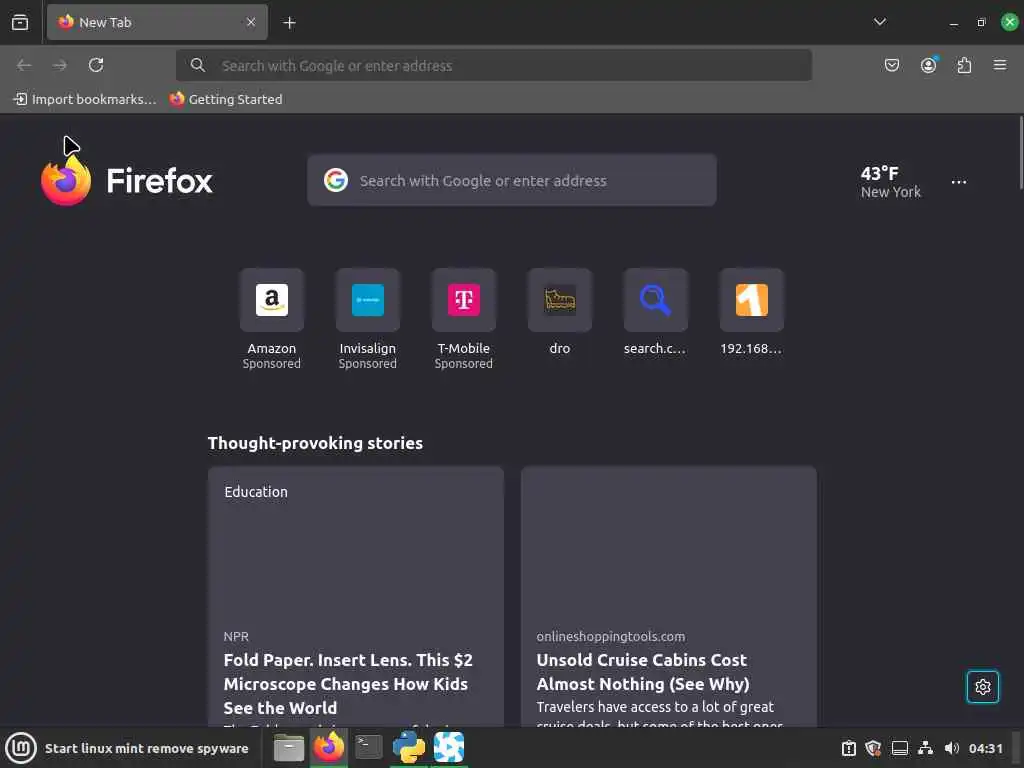Open Save to Pocket icon
The image size is (1024, 768).
(891, 65)
